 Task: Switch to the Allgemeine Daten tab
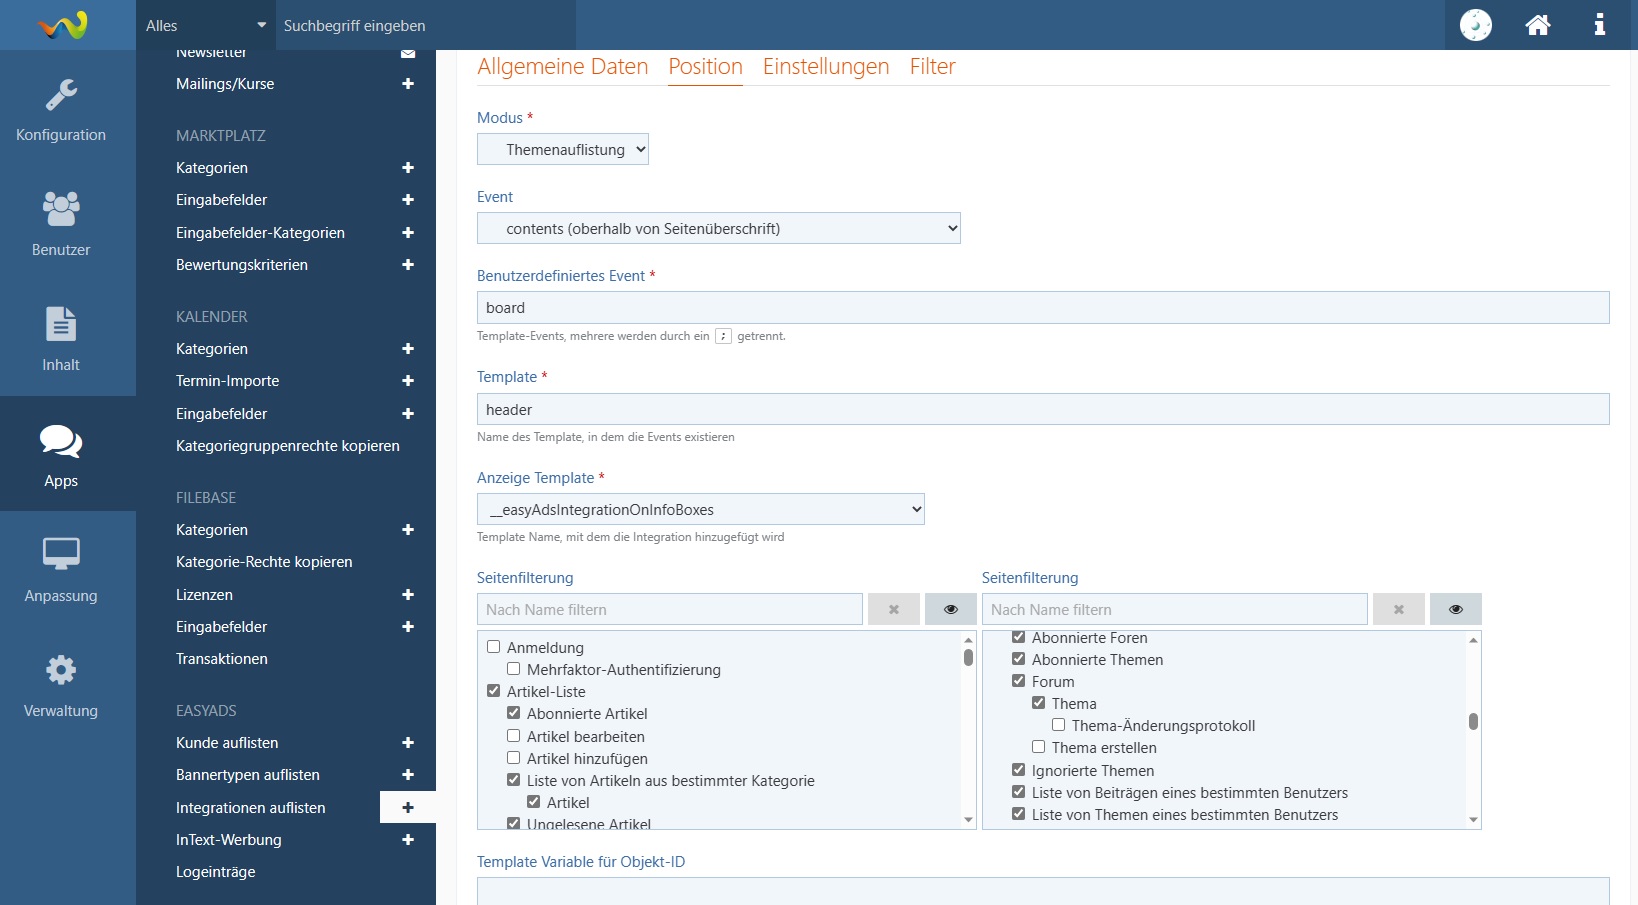(563, 67)
